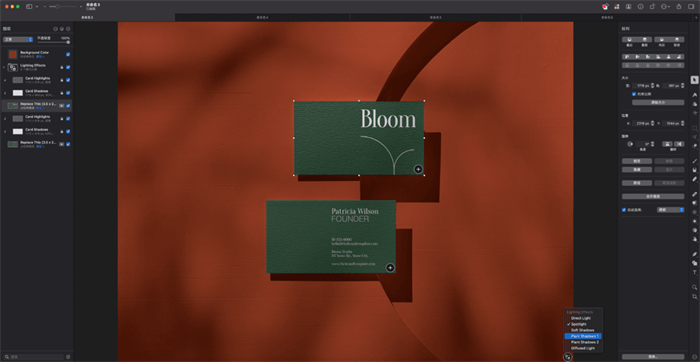Select the Style tool below the arrow
This screenshot has width=700, height=362.
tap(695, 95)
